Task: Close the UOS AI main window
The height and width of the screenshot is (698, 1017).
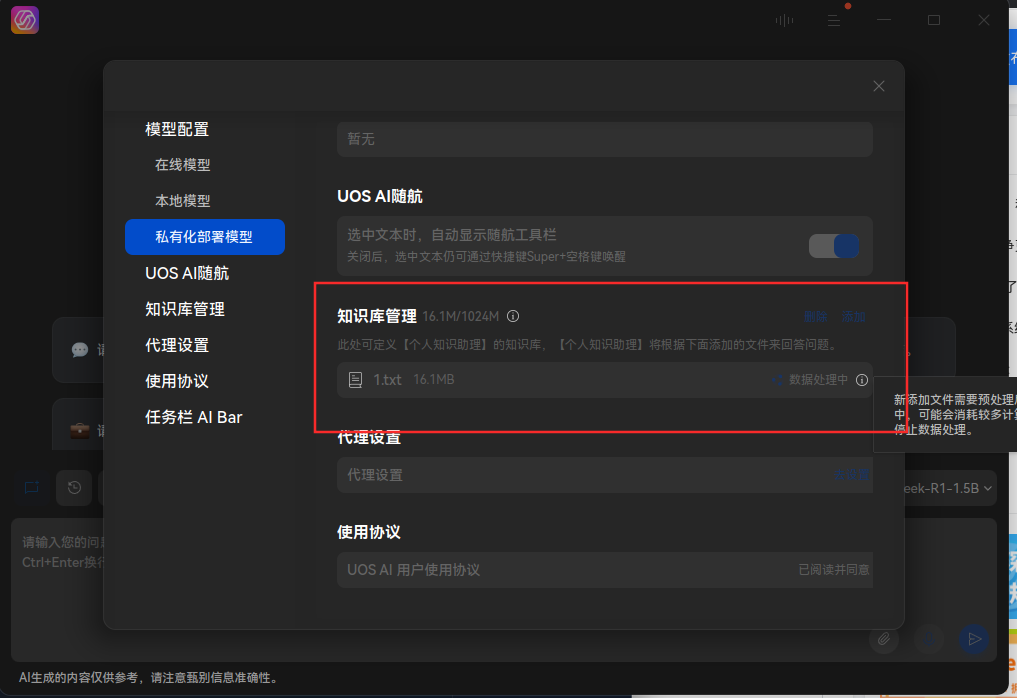Action: tap(984, 21)
